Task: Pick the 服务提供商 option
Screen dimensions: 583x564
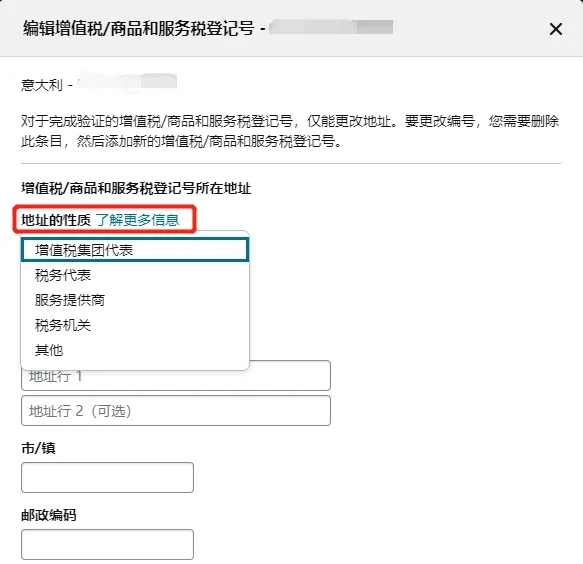Action: click(135, 300)
